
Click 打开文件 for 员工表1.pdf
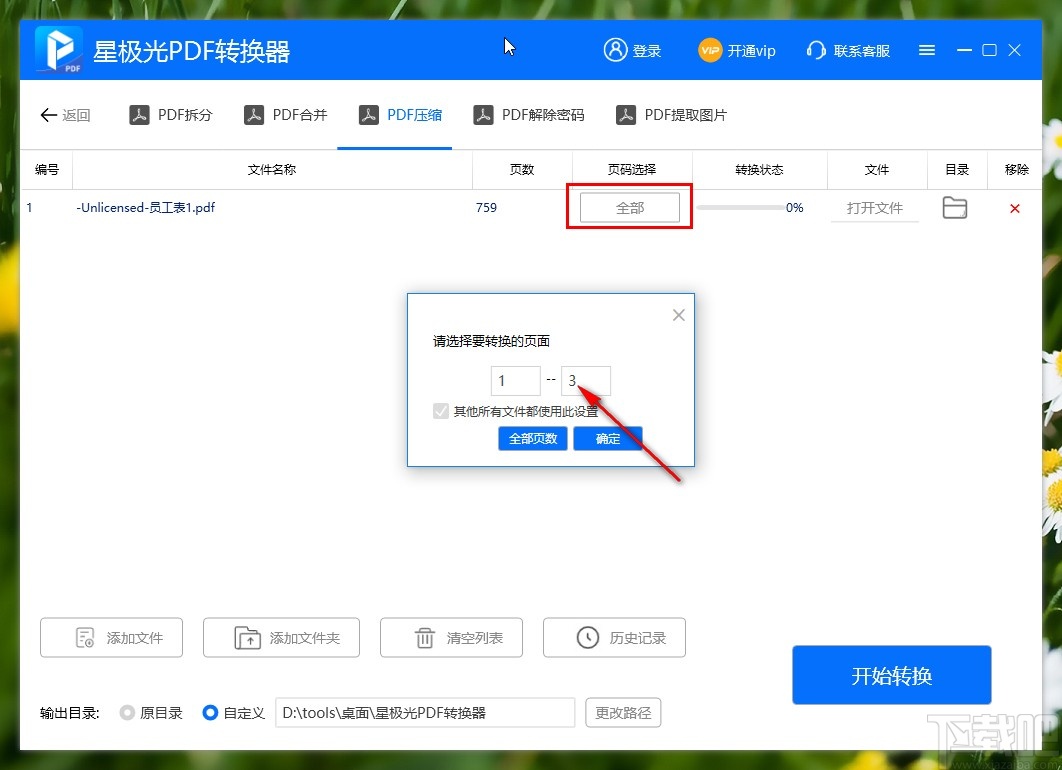[874, 208]
